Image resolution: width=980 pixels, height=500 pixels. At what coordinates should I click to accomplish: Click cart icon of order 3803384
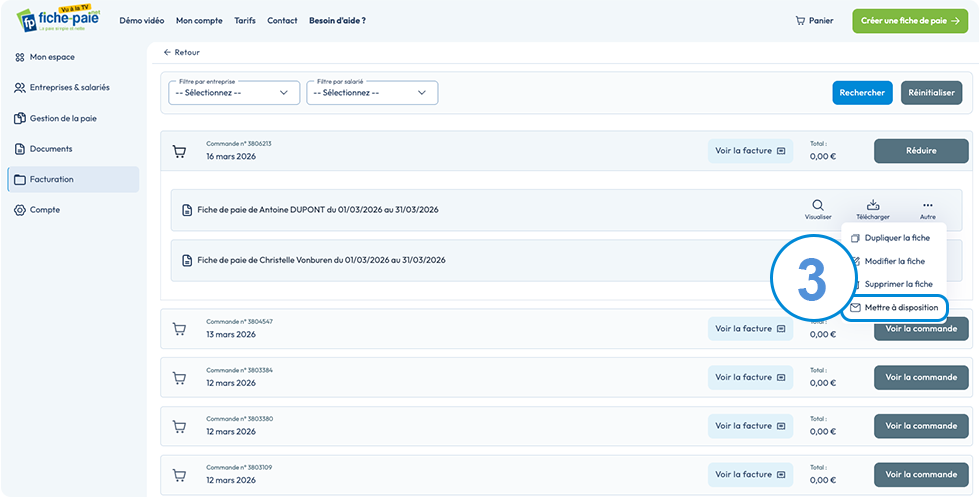[179, 378]
